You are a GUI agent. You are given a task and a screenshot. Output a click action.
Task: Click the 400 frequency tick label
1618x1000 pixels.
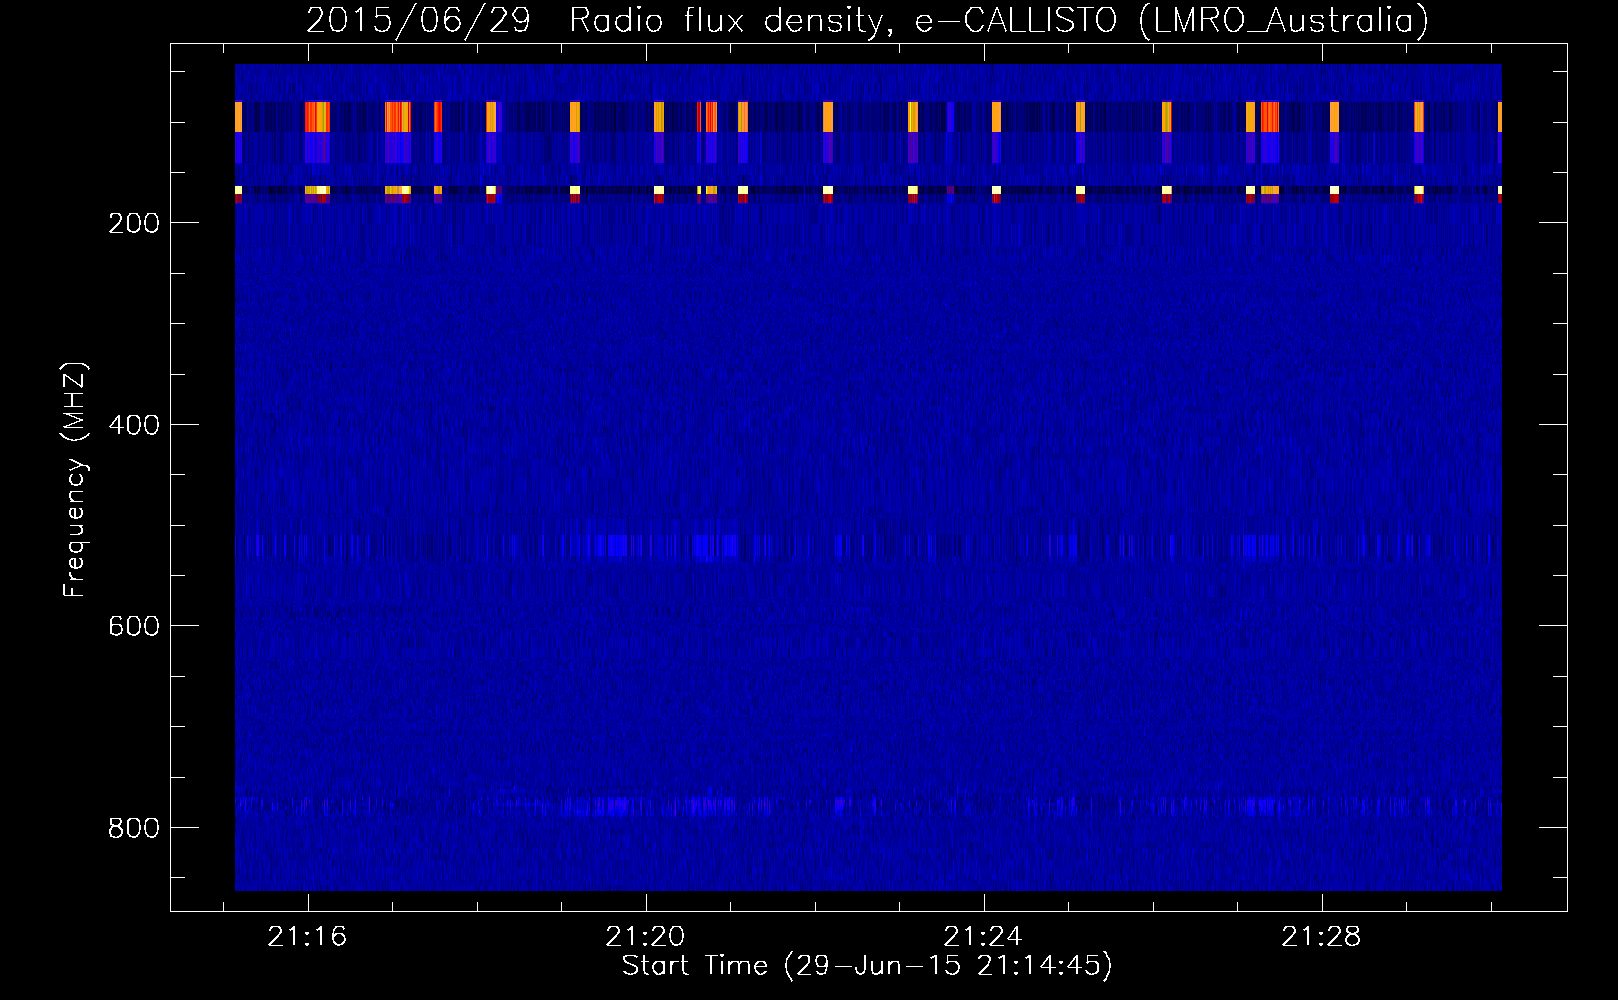134,425
